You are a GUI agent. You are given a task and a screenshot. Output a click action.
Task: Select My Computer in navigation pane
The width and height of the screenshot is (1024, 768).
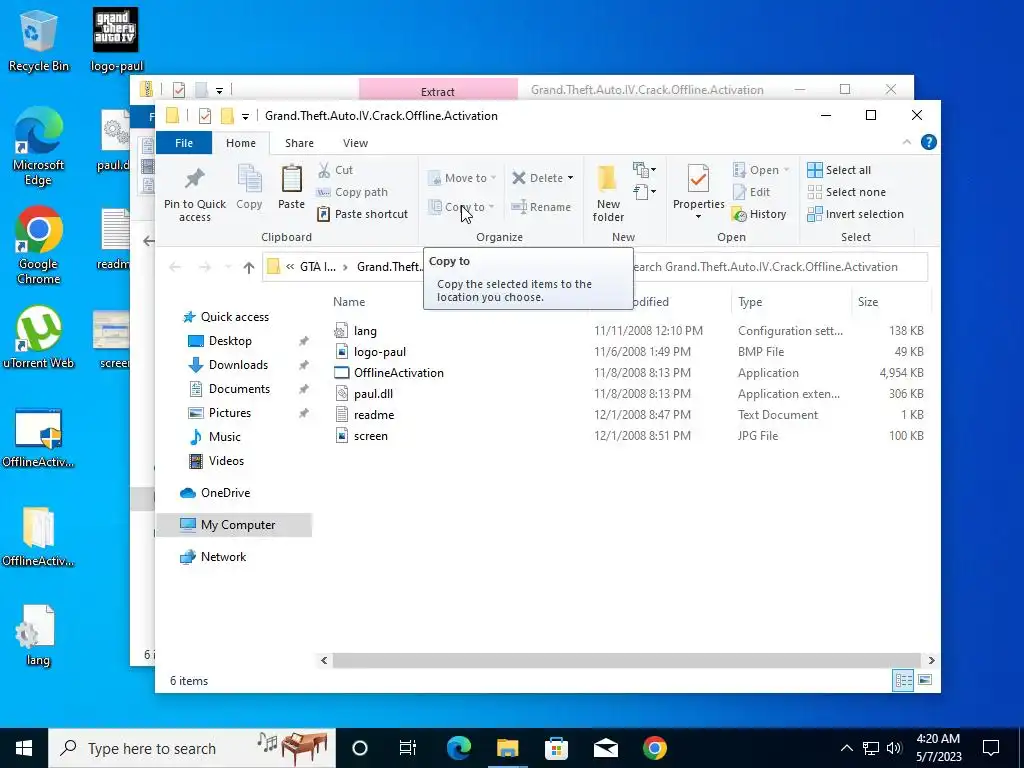pyautogui.click(x=234, y=525)
